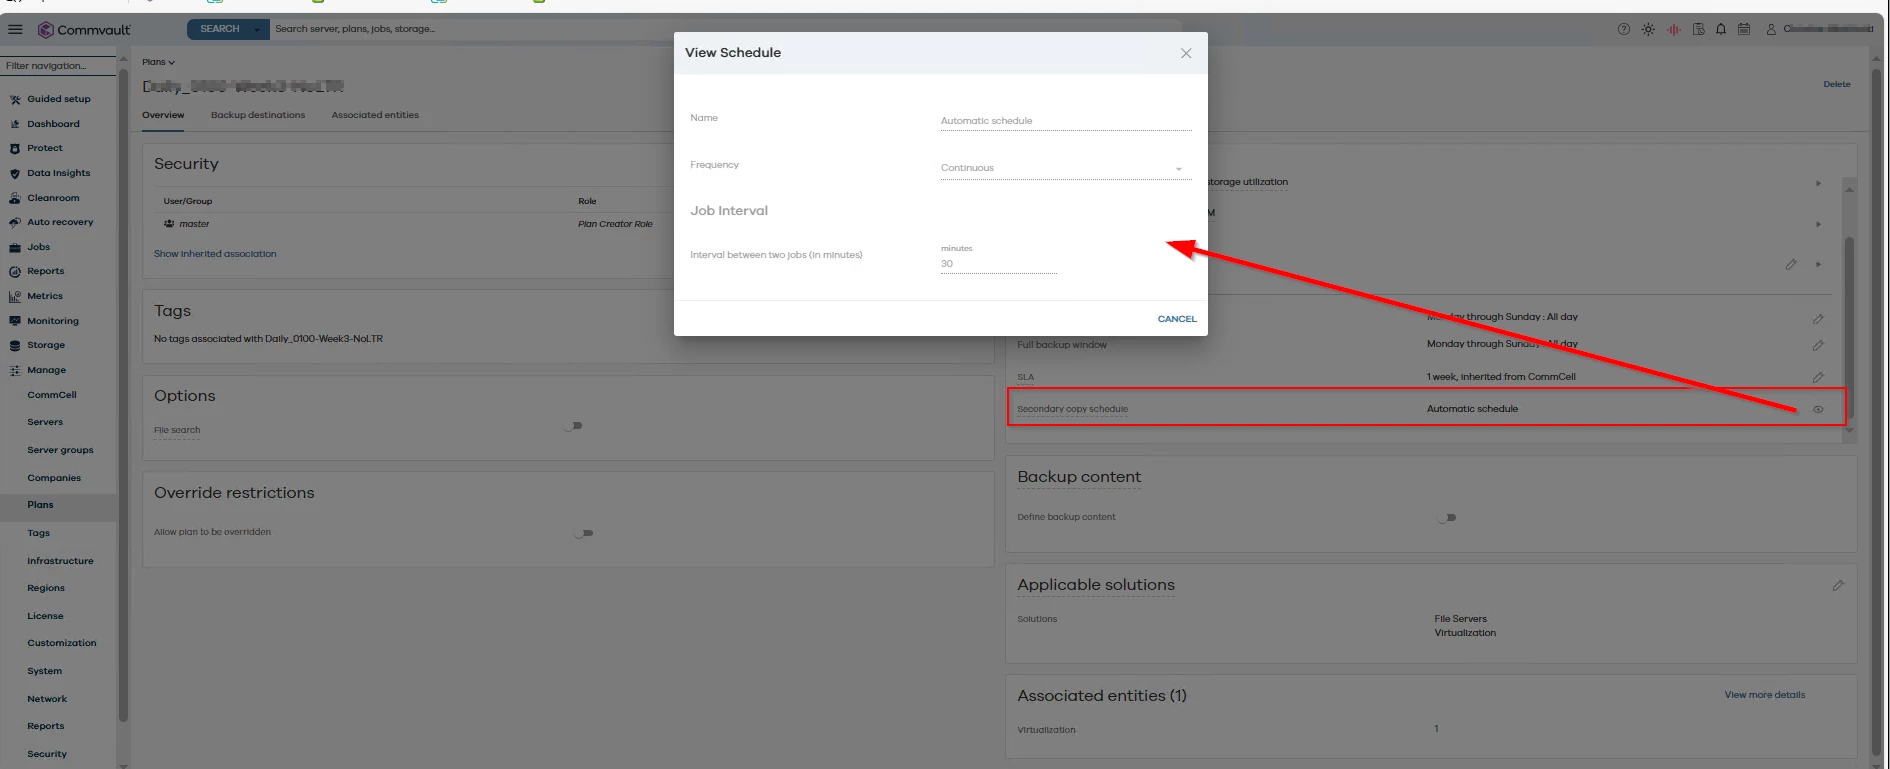The image size is (1890, 769).
Task: Open Guided setup in the sidebar
Action: [x=58, y=99]
